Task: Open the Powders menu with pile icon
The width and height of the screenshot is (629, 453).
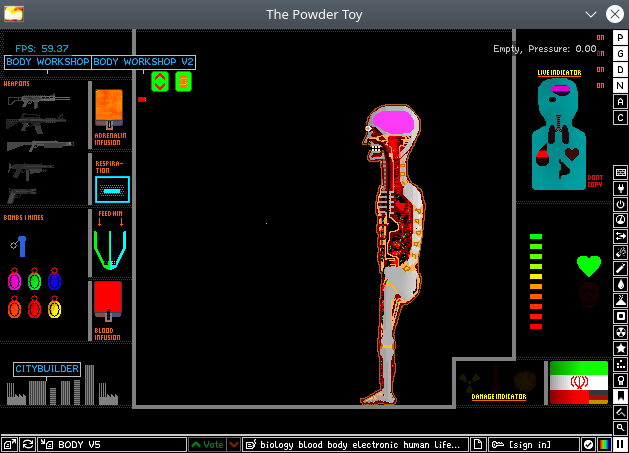Action: 621,301
